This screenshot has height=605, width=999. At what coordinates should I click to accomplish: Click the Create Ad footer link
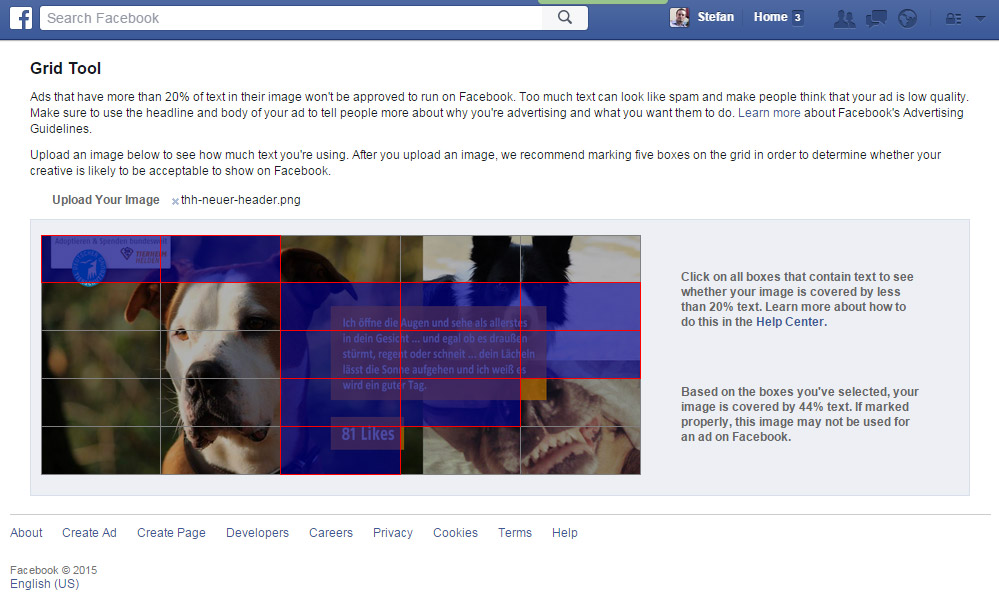point(89,533)
